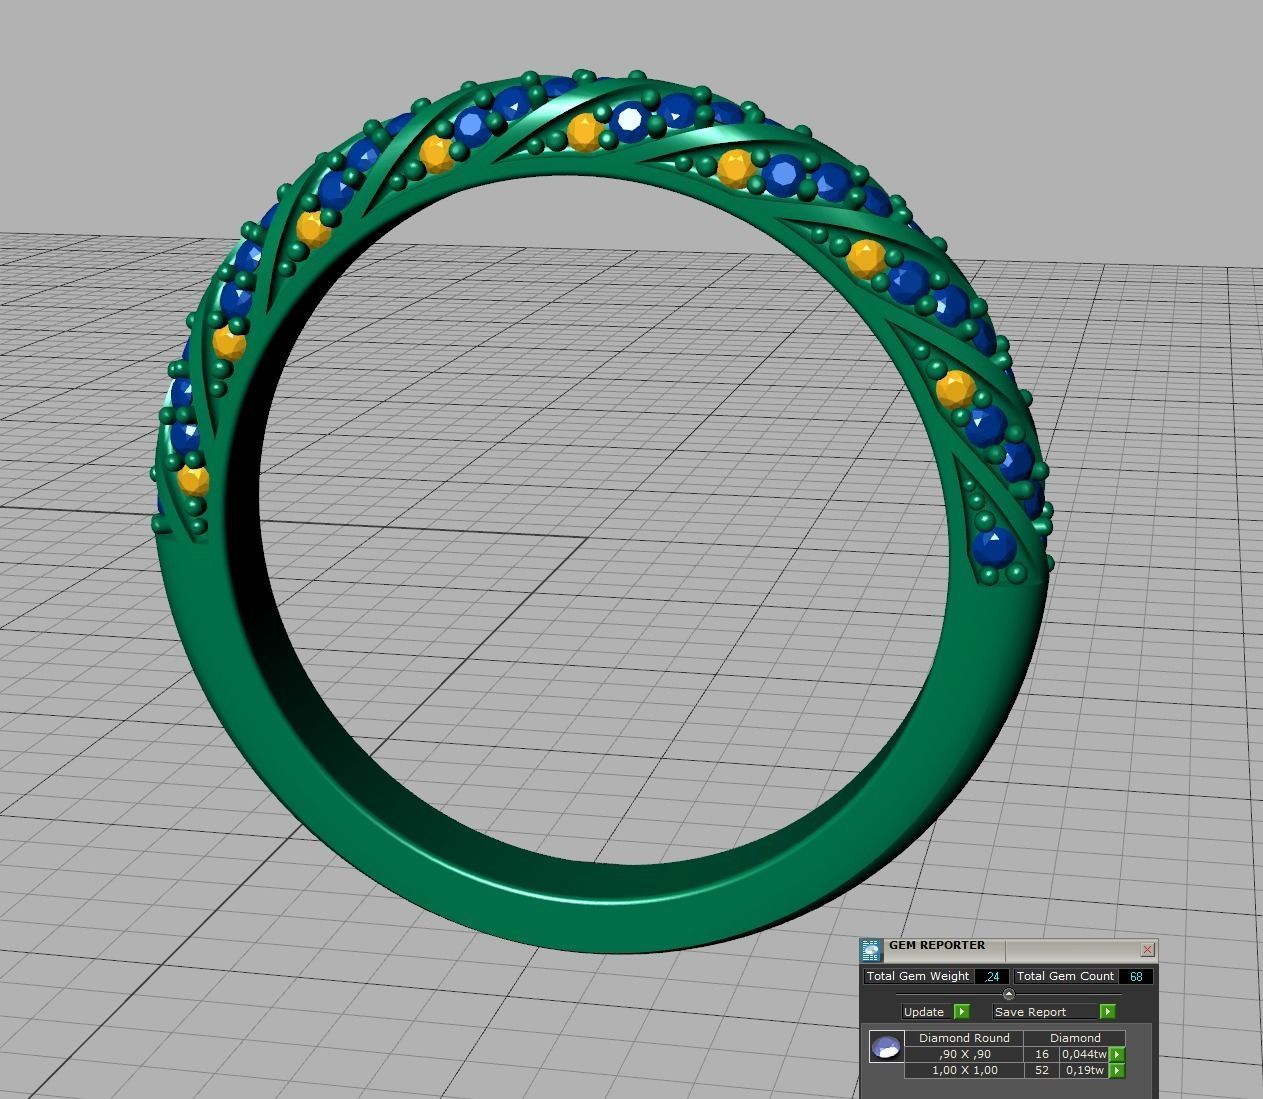Click the green Update arrow button
The height and width of the screenshot is (1099, 1263).
[961, 1012]
